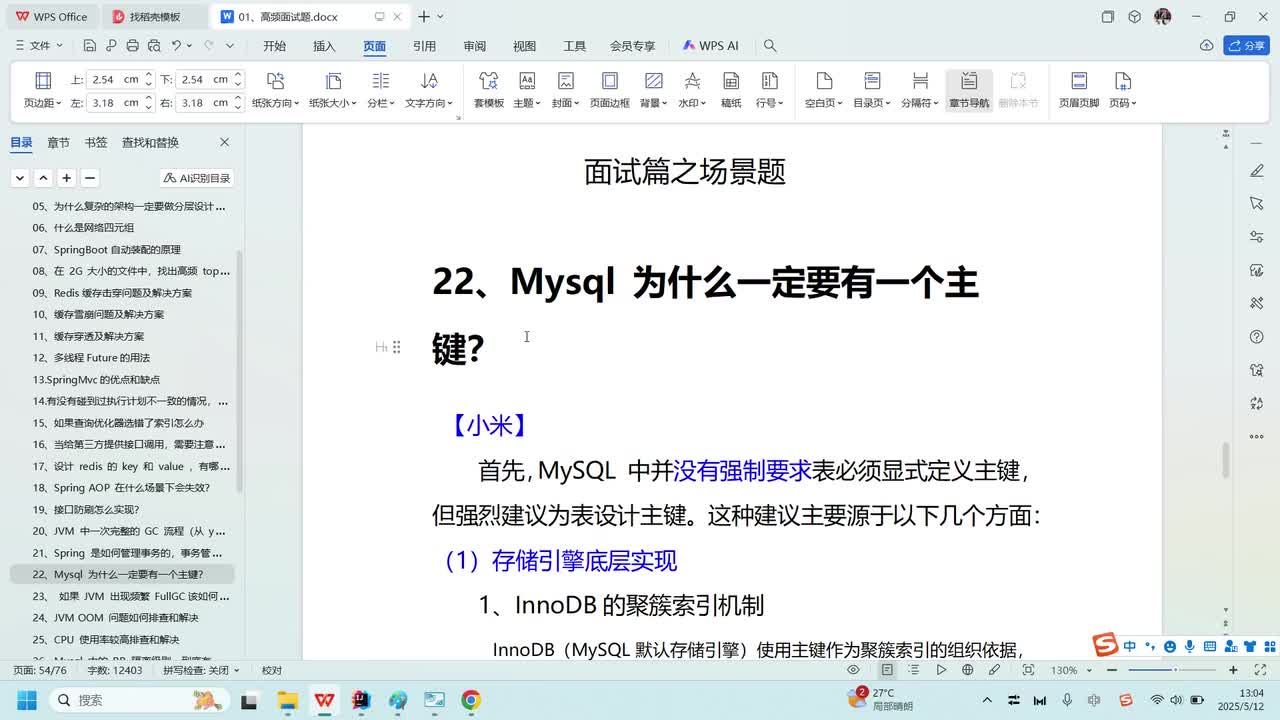Select the 书签 tab in navigation pane
The height and width of the screenshot is (720, 1280).
[x=96, y=142]
